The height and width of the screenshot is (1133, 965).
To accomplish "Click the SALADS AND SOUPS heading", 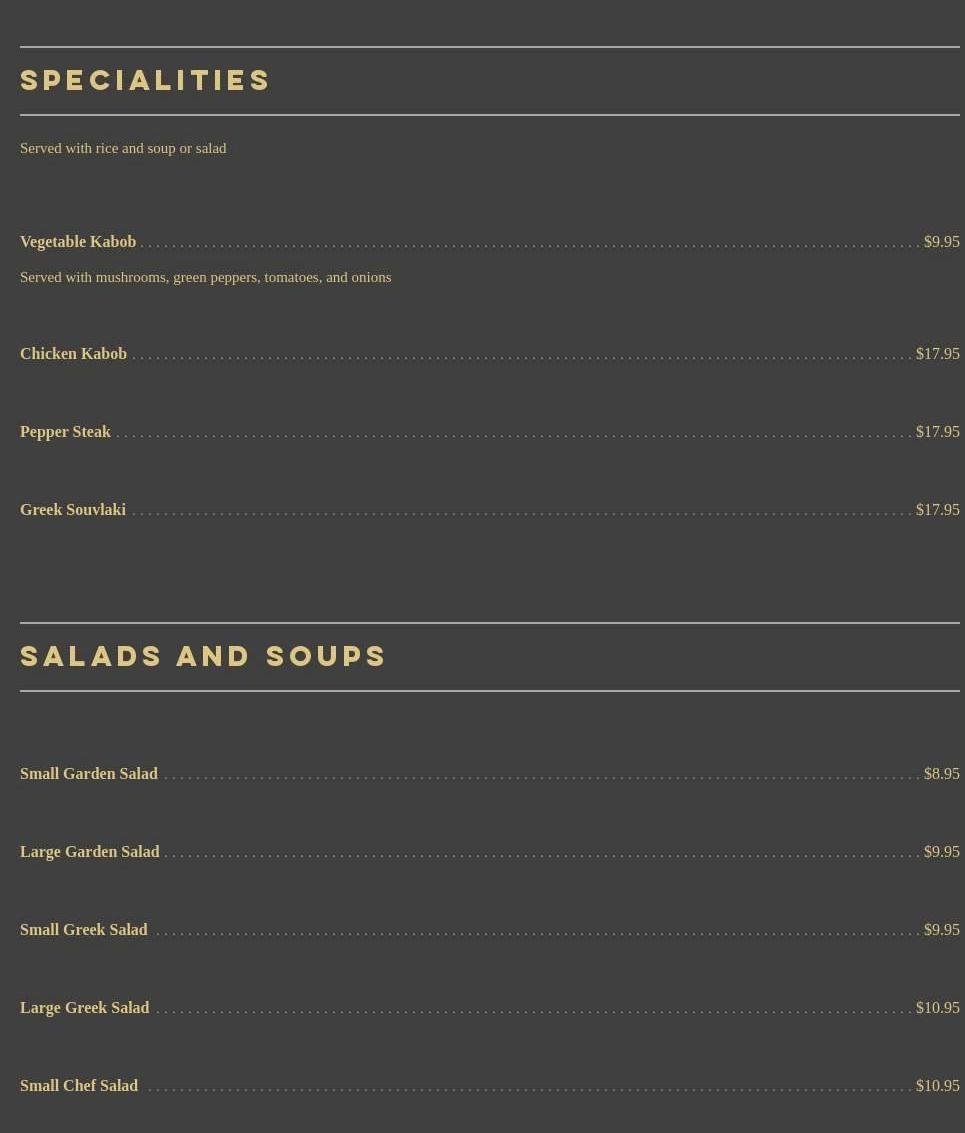I will click(203, 656).
